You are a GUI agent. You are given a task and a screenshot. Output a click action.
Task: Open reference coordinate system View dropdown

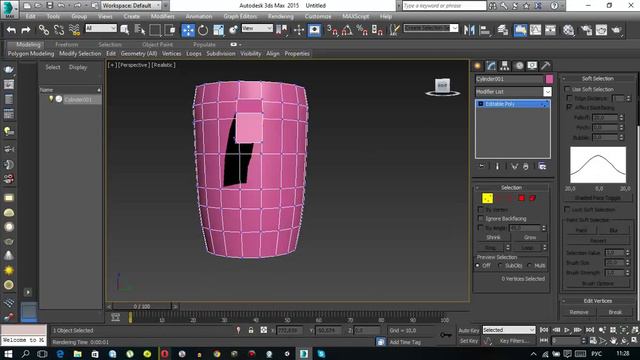pyautogui.click(x=257, y=28)
